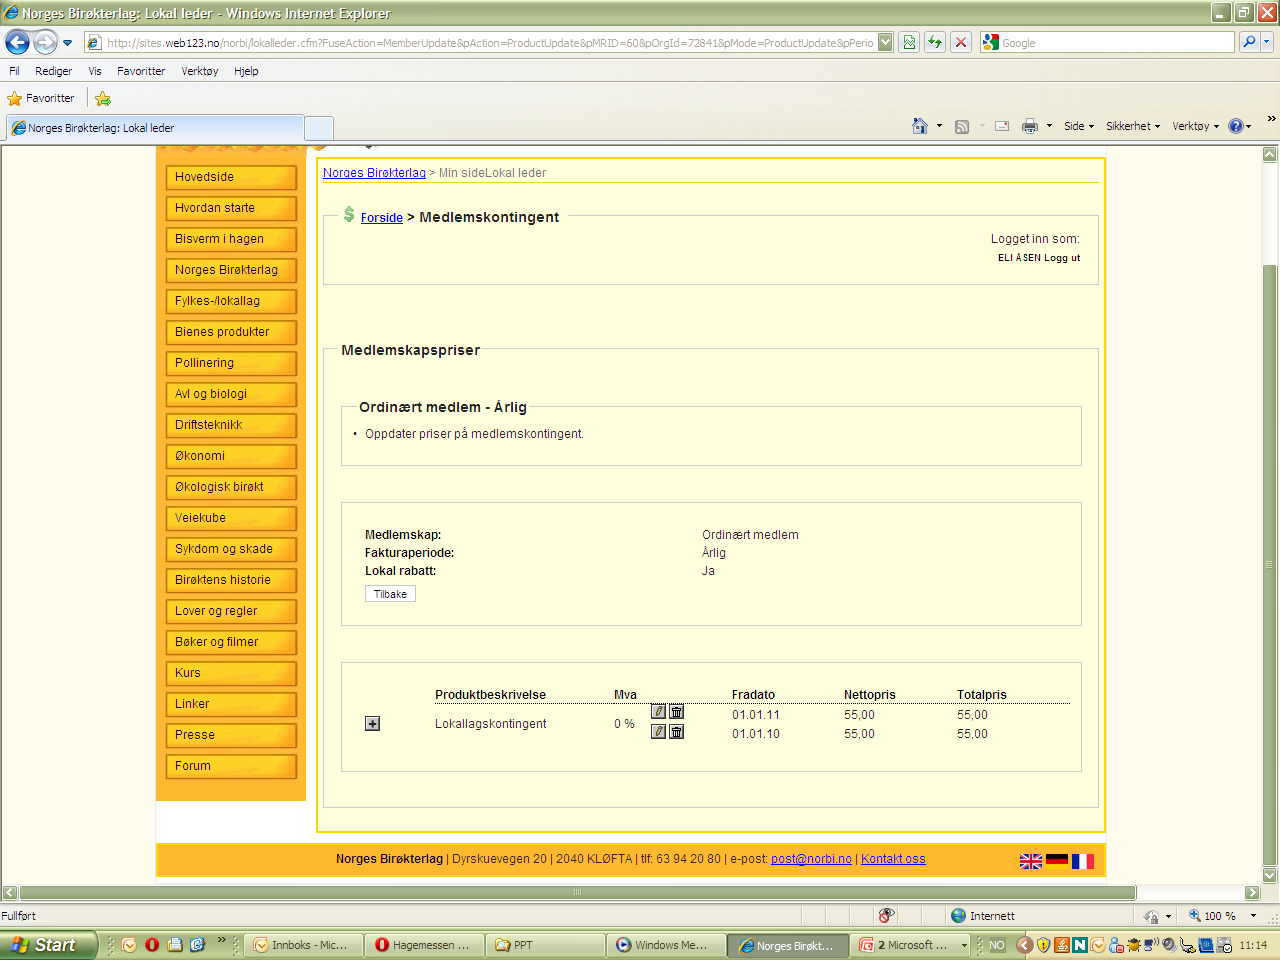Delete the 01.01.10 price row trash icon
This screenshot has width=1280, height=960.
pos(677,731)
